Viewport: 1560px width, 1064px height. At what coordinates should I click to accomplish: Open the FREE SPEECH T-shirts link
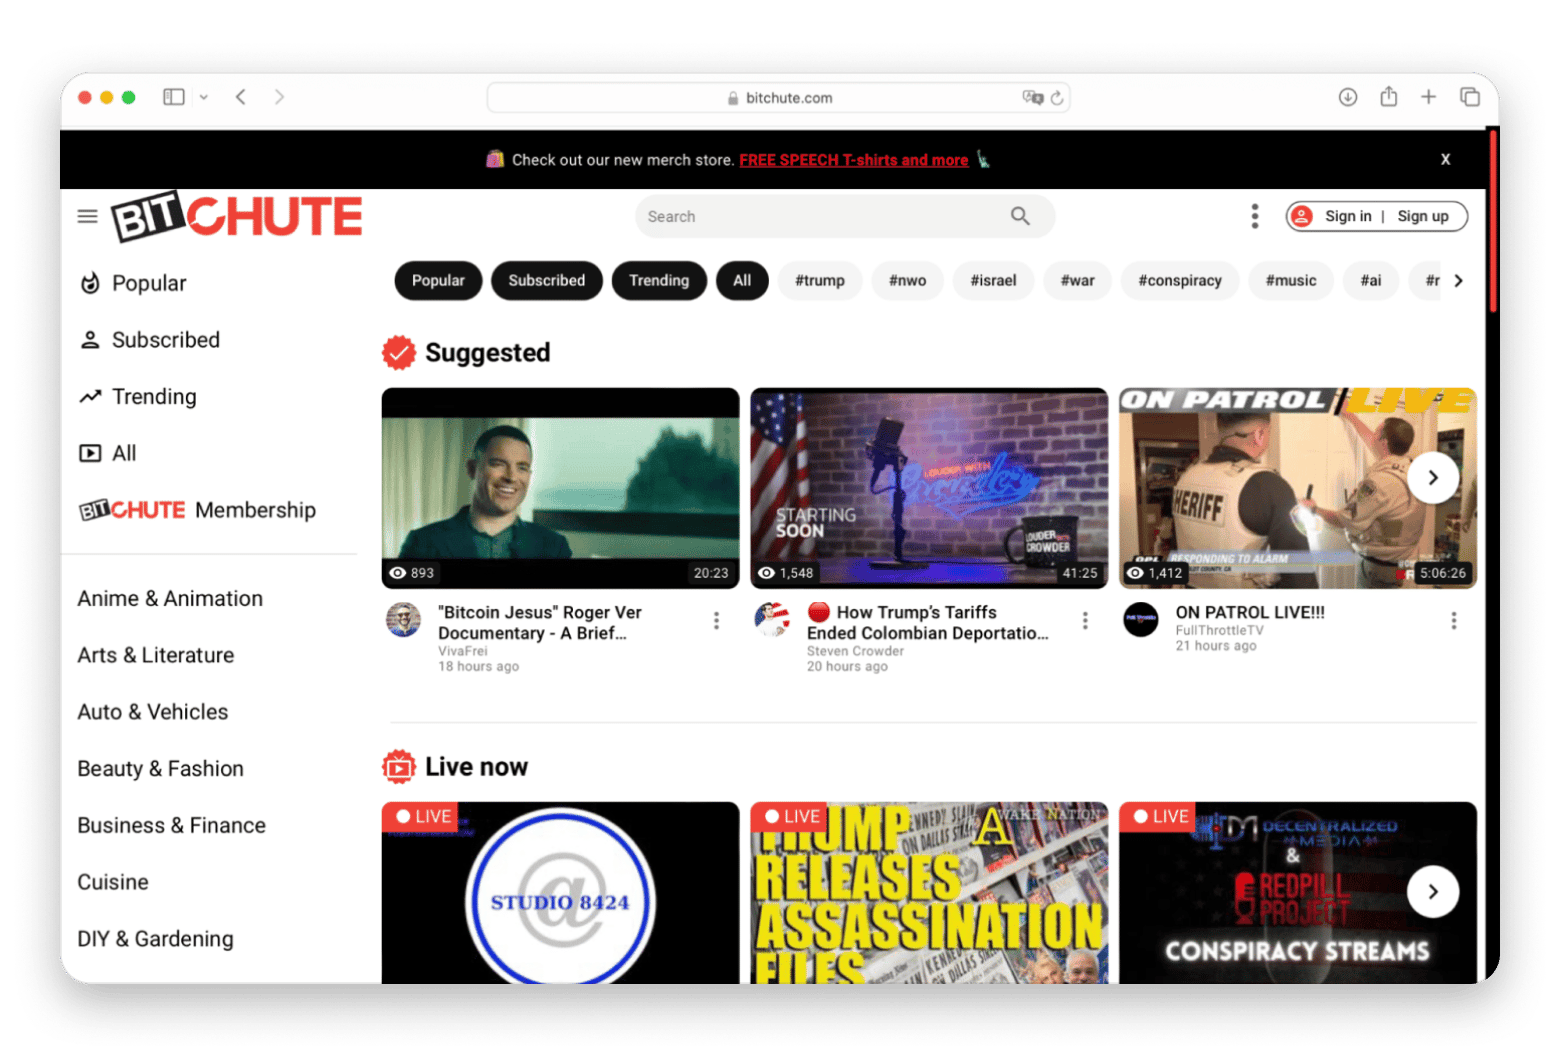[853, 160]
